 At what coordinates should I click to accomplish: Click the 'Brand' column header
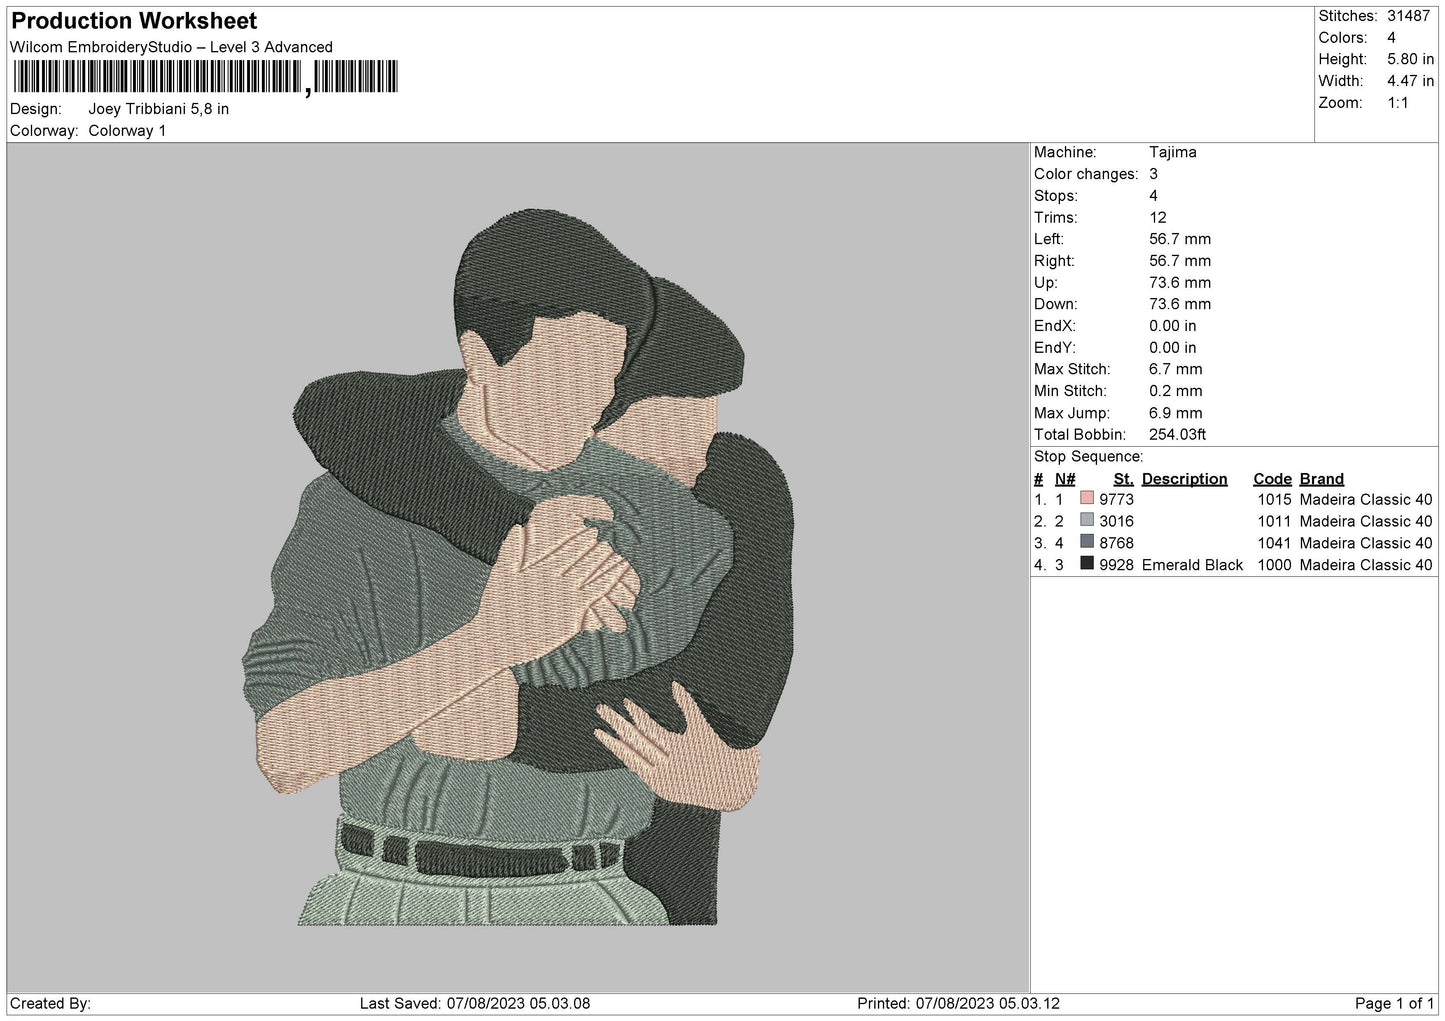coord(1321,479)
